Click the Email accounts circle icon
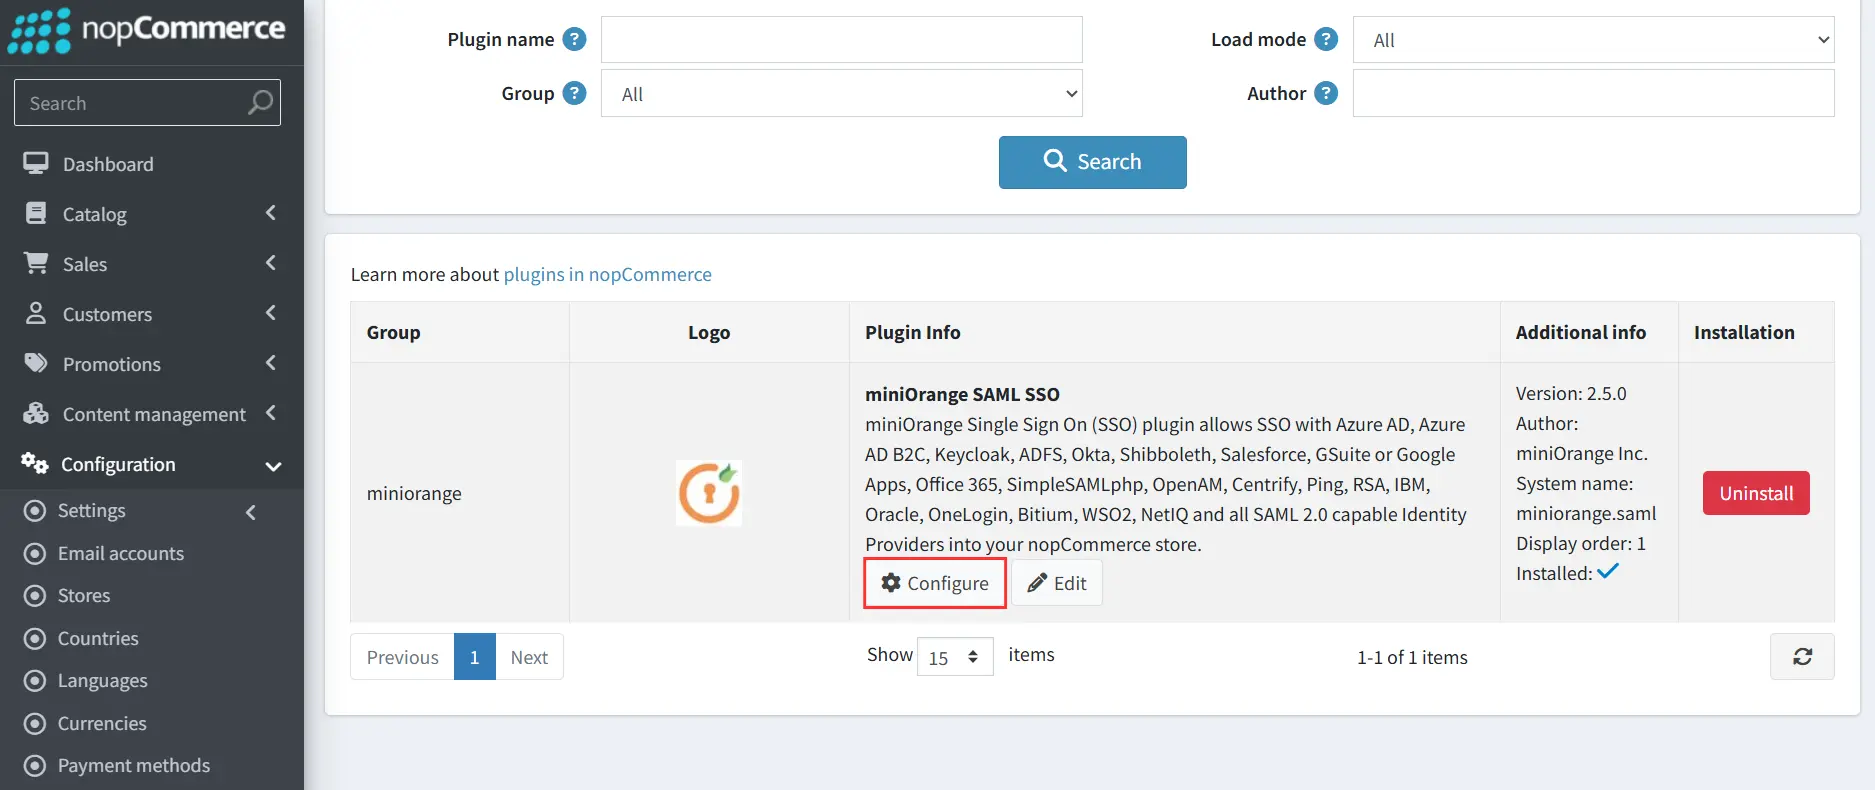This screenshot has height=790, width=1875. tap(35, 554)
